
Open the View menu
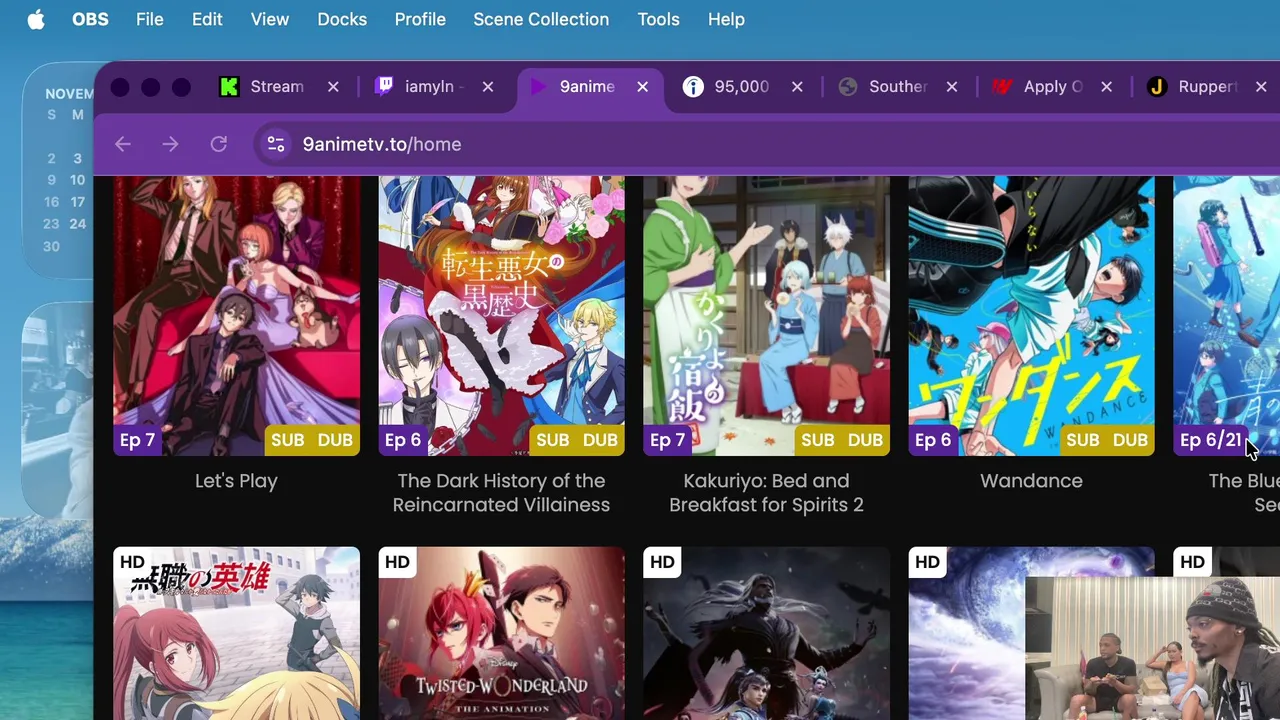point(269,19)
